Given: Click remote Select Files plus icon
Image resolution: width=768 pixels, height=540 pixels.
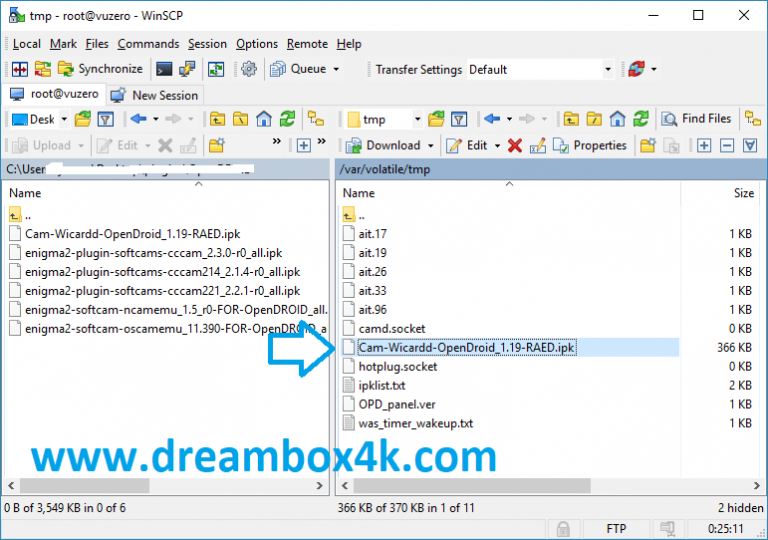Looking at the screenshot, I should click(704, 146).
